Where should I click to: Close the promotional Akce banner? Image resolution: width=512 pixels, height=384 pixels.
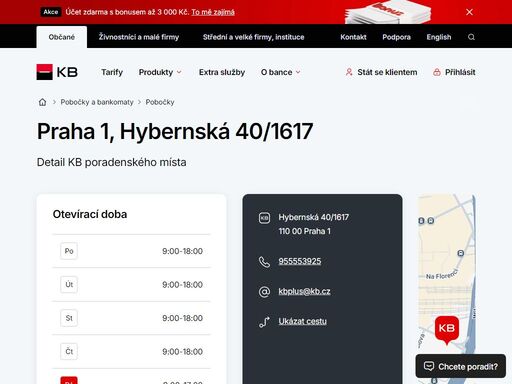(469, 12)
